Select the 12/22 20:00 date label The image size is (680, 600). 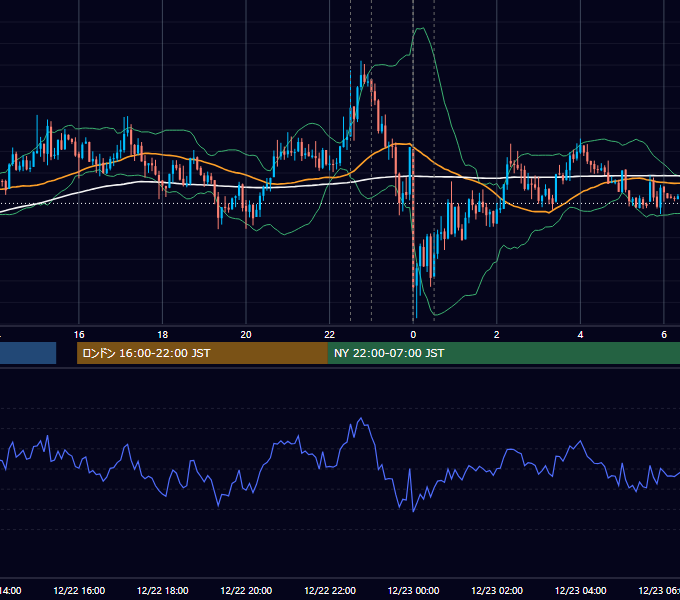point(246,590)
